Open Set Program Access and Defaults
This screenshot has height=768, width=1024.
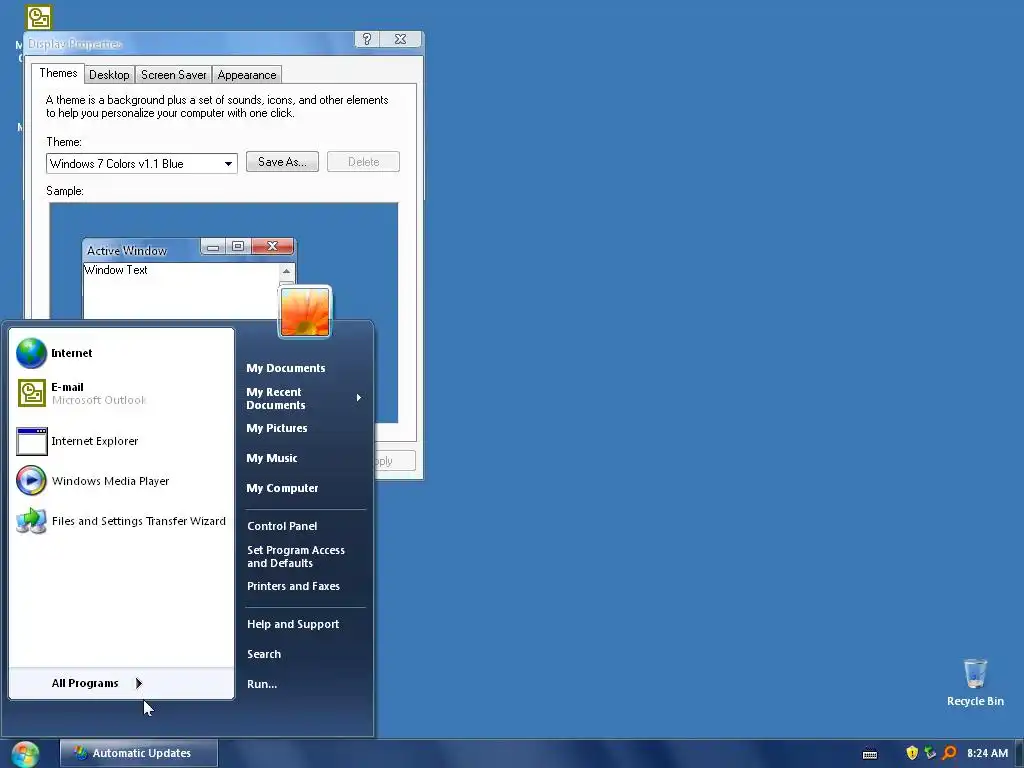tap(296, 556)
